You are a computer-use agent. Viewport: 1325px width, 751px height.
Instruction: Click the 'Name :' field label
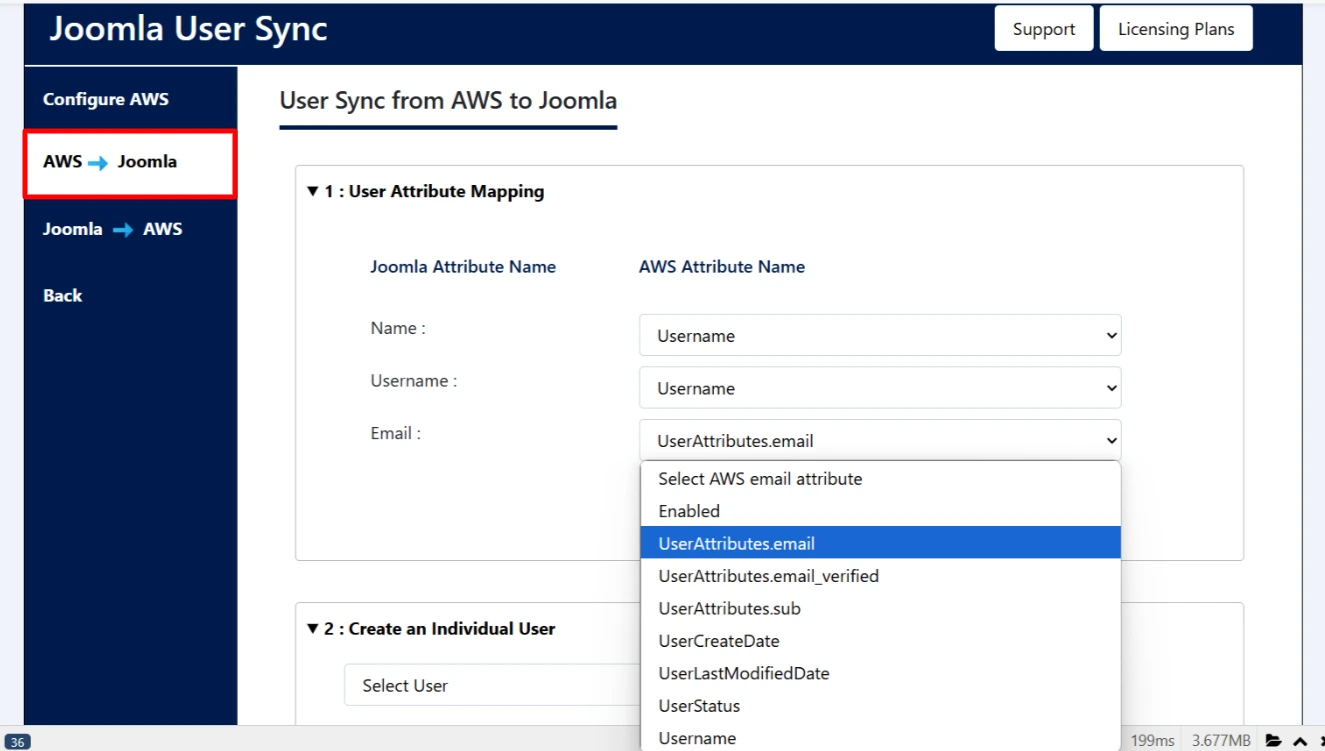tap(398, 328)
